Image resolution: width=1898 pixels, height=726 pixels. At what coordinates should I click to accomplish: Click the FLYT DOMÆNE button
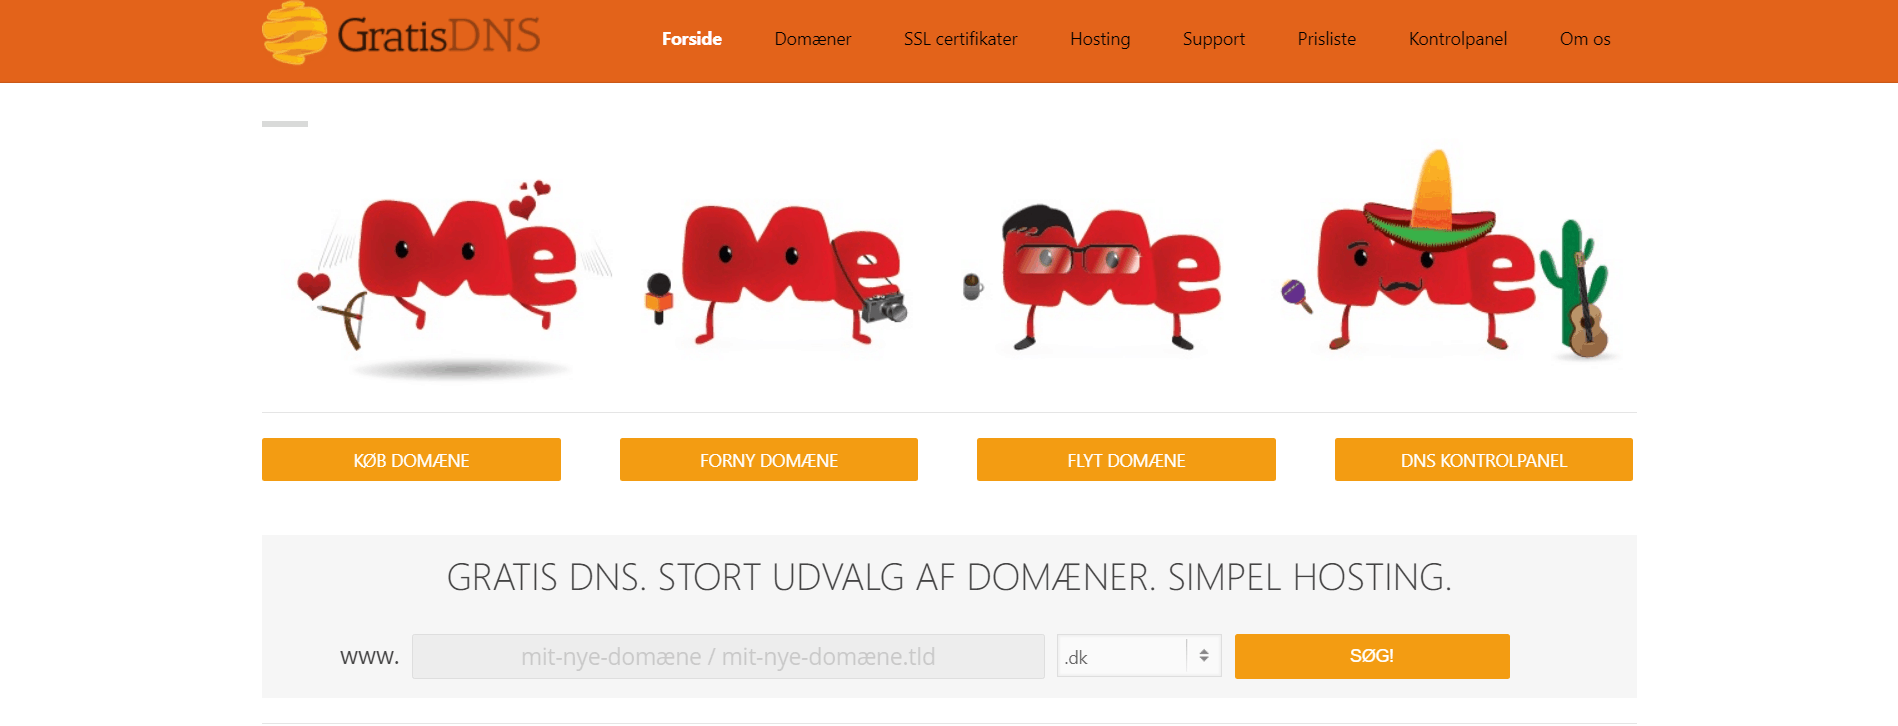(x=1126, y=460)
